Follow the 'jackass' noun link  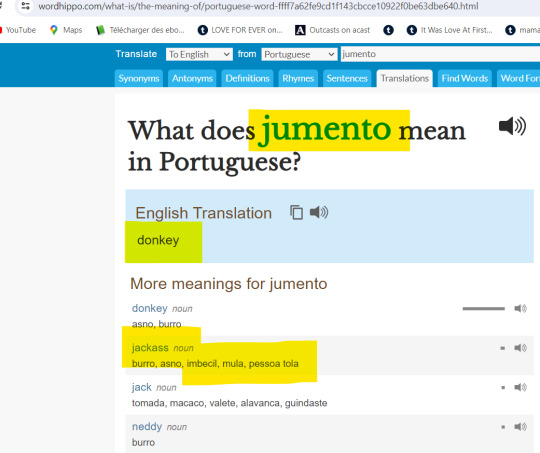point(150,347)
